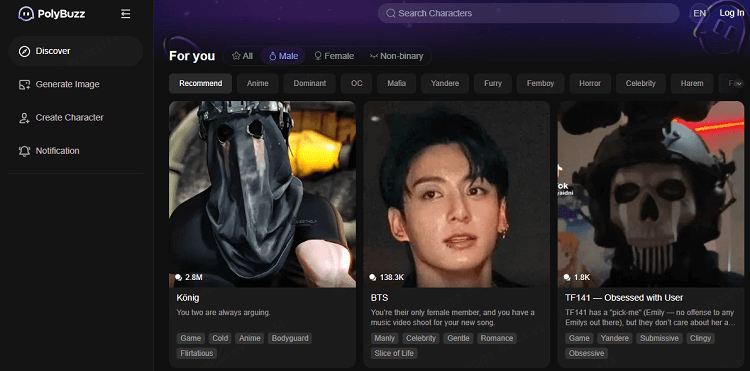Switch to the Femboy category tab
The width and height of the screenshot is (750, 371).
(x=540, y=83)
